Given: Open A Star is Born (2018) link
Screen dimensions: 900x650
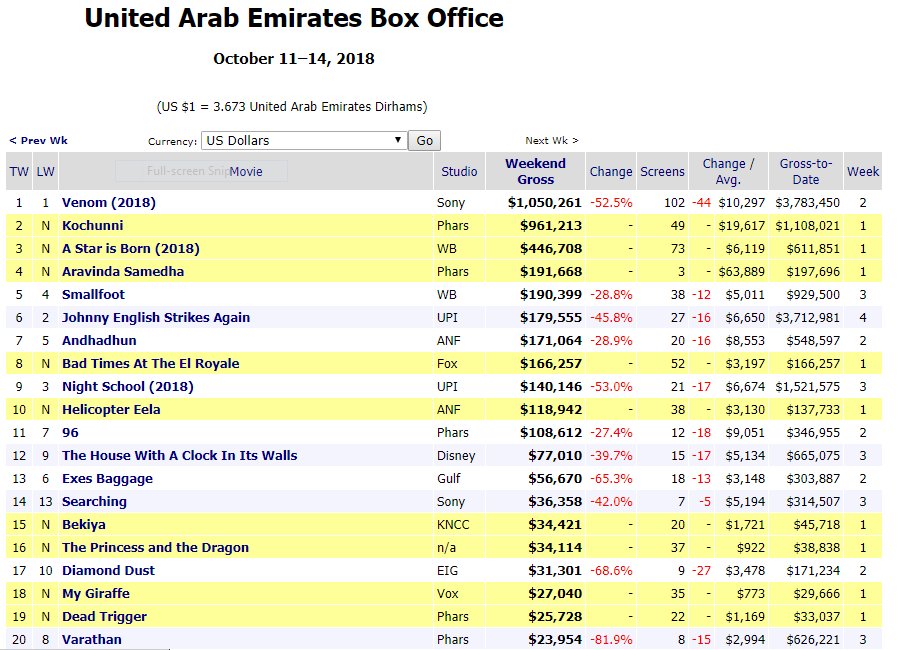Looking at the screenshot, I should 131,249.
